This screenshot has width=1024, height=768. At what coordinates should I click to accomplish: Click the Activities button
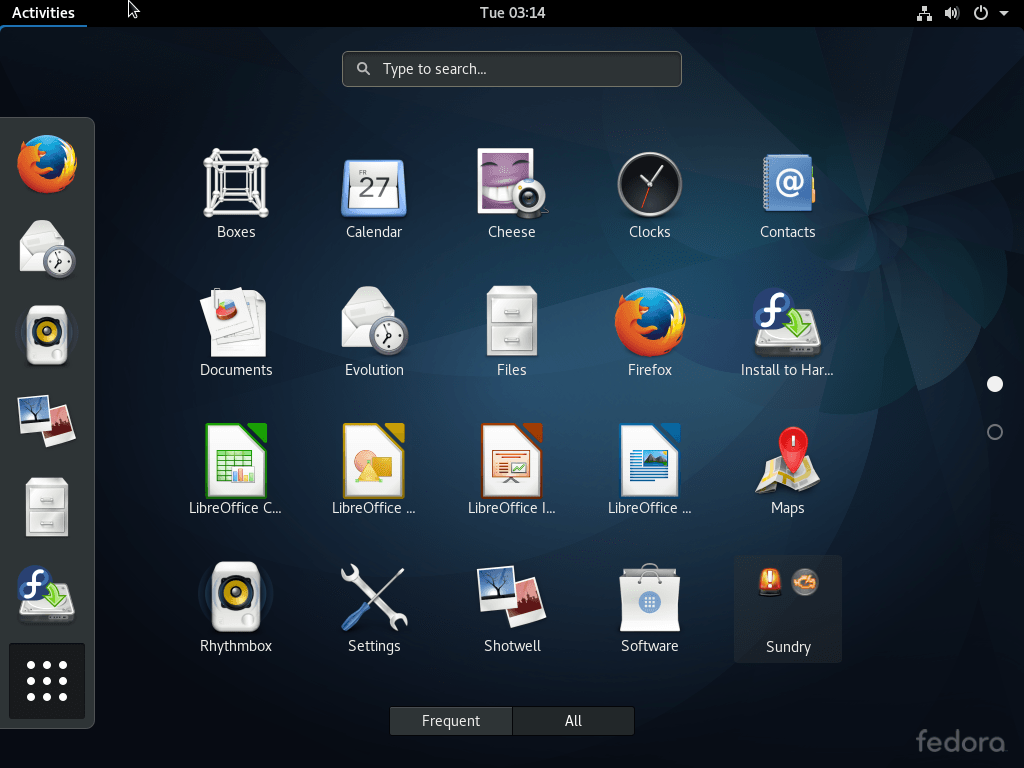coord(43,12)
